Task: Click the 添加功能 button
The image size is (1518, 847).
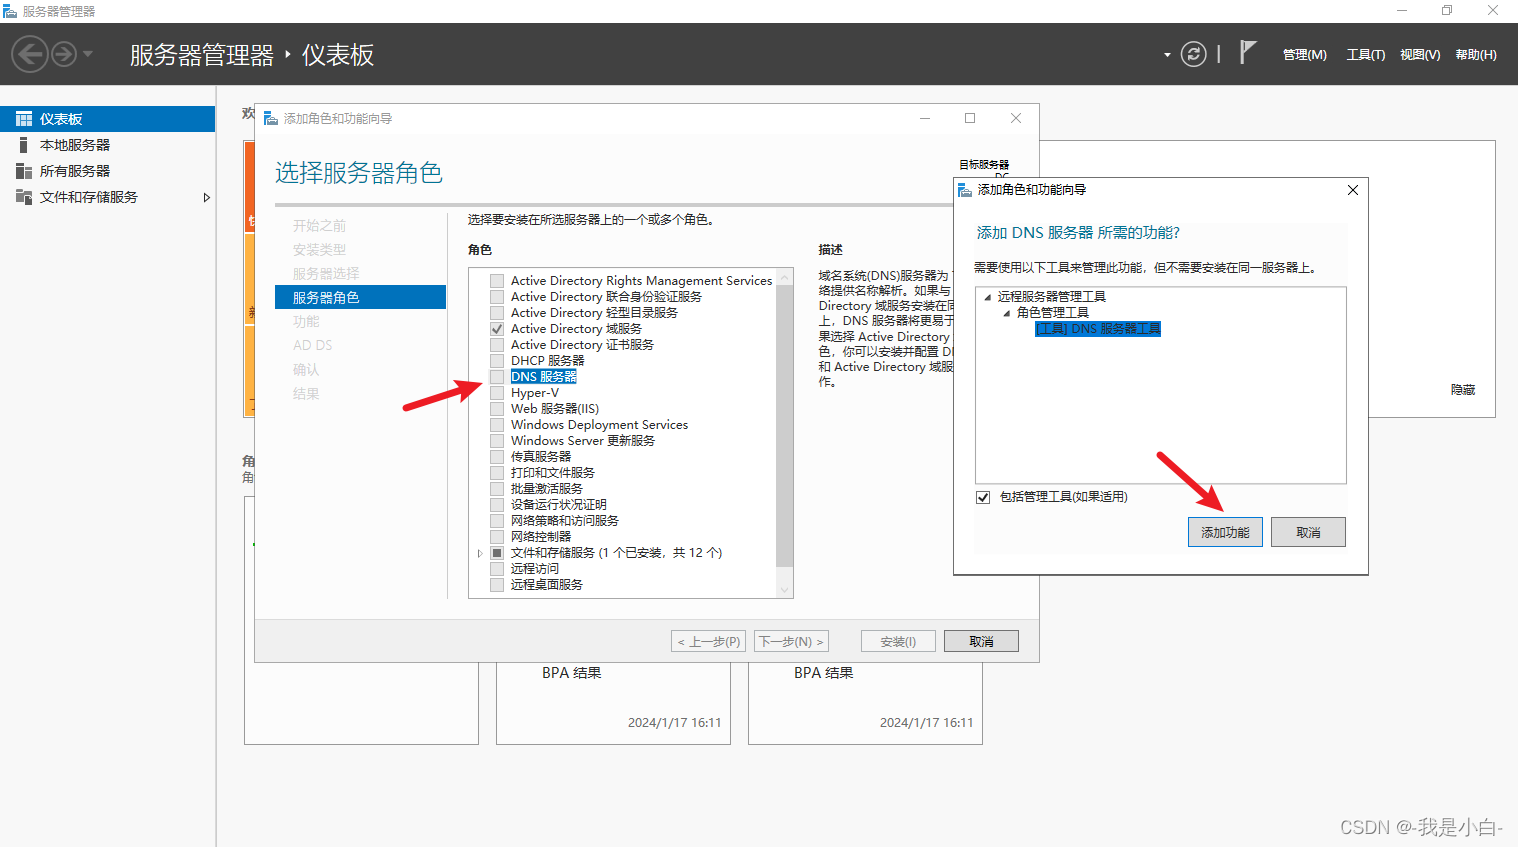Action: [1225, 532]
